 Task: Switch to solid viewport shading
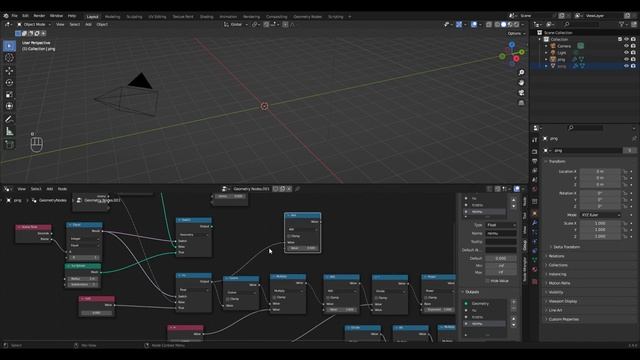tap(504, 24)
